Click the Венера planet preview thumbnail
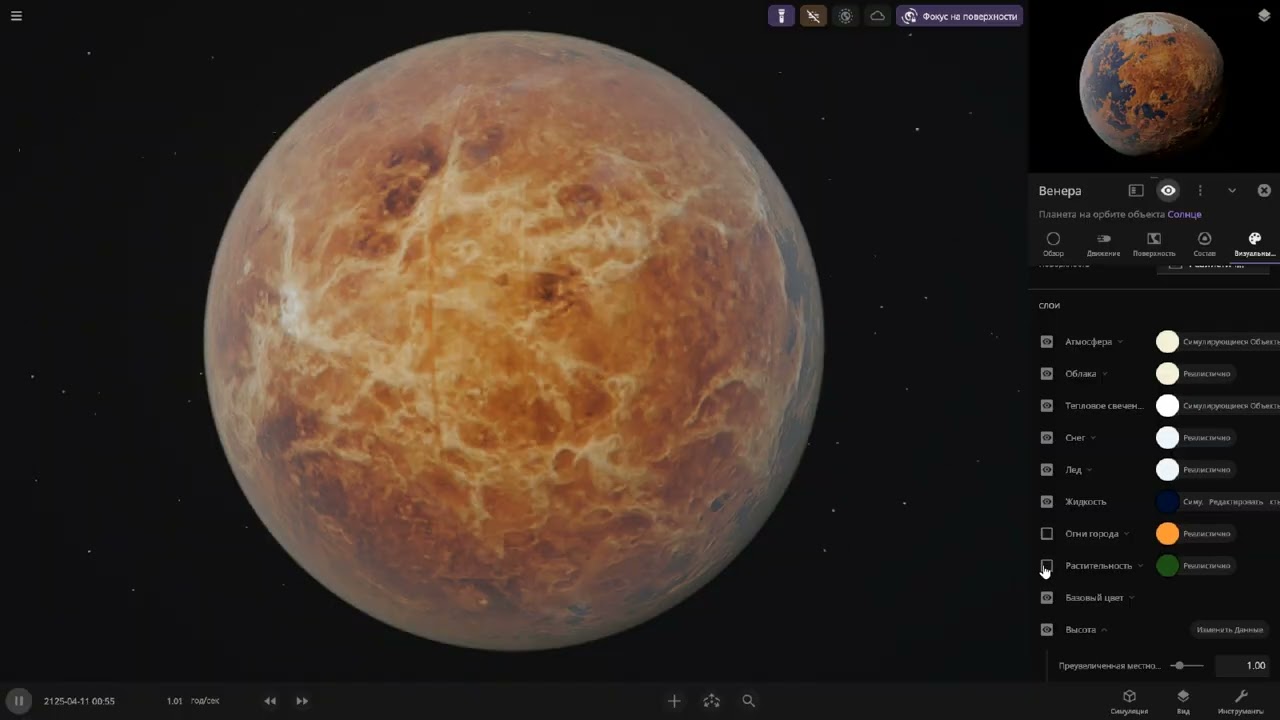This screenshot has height=720, width=1280. click(x=1150, y=84)
